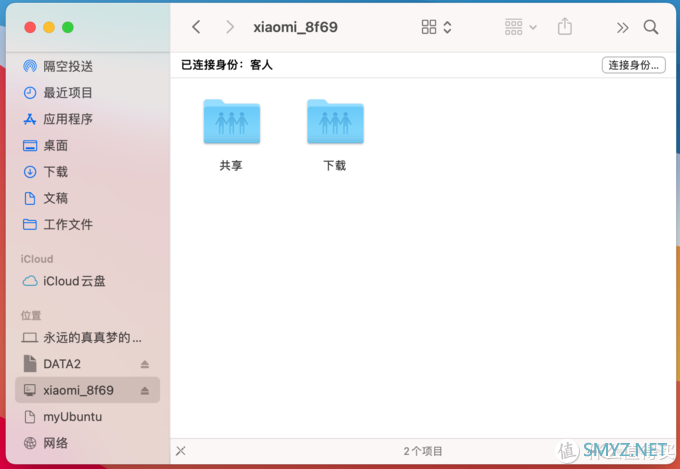Open 文稿 in the sidebar
The width and height of the screenshot is (680, 469).
(88, 199)
